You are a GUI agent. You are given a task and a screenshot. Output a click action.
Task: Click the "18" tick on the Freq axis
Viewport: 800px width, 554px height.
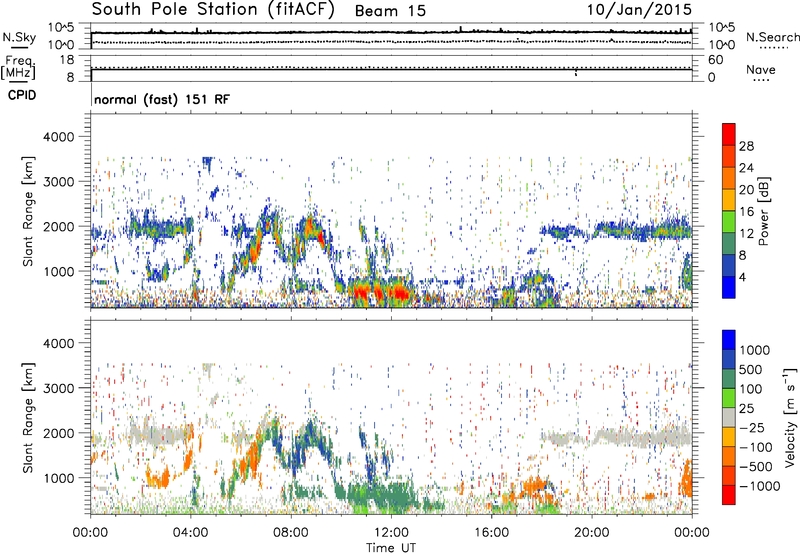click(x=67, y=60)
